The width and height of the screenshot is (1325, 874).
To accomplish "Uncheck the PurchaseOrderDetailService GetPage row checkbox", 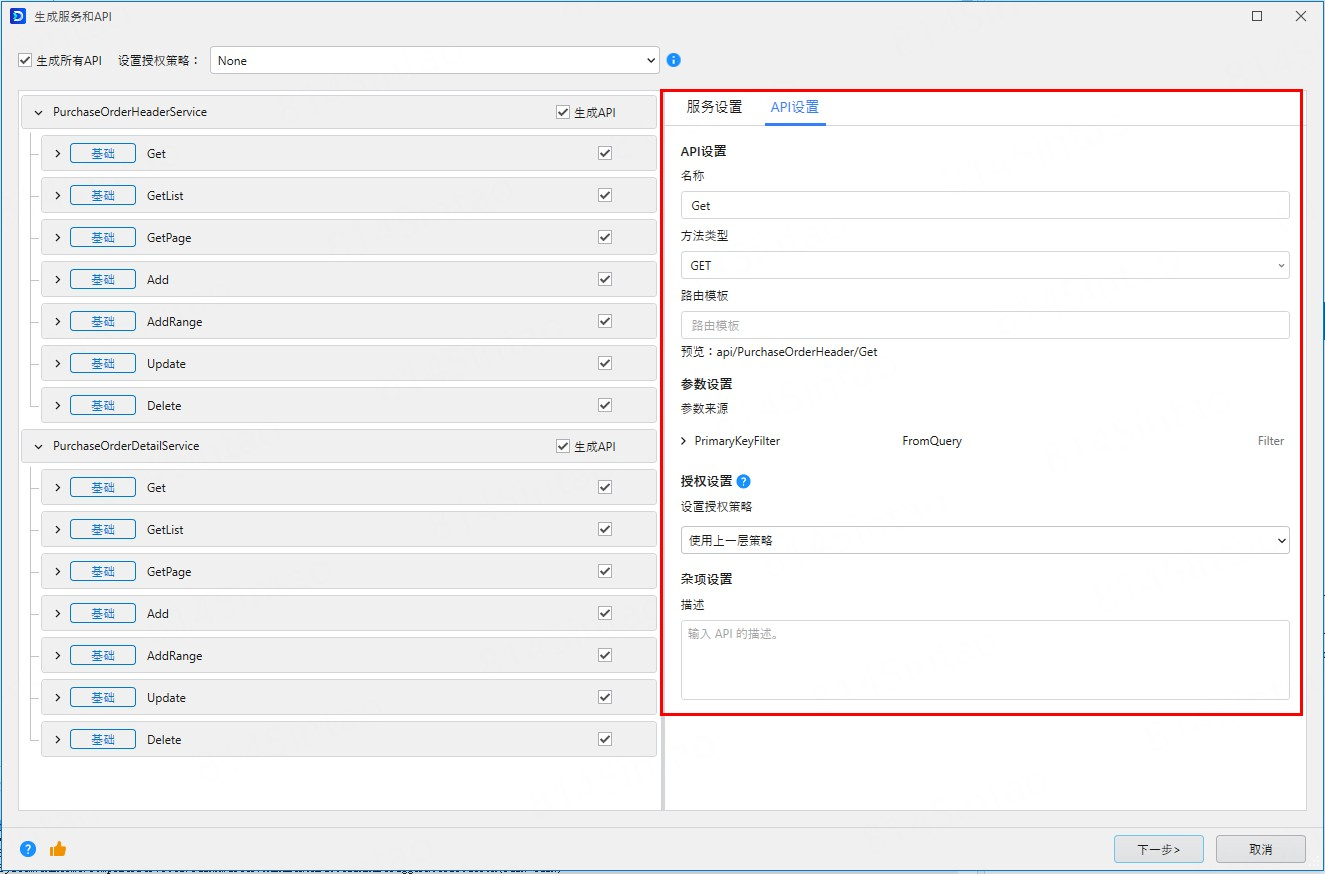I will click(x=605, y=572).
